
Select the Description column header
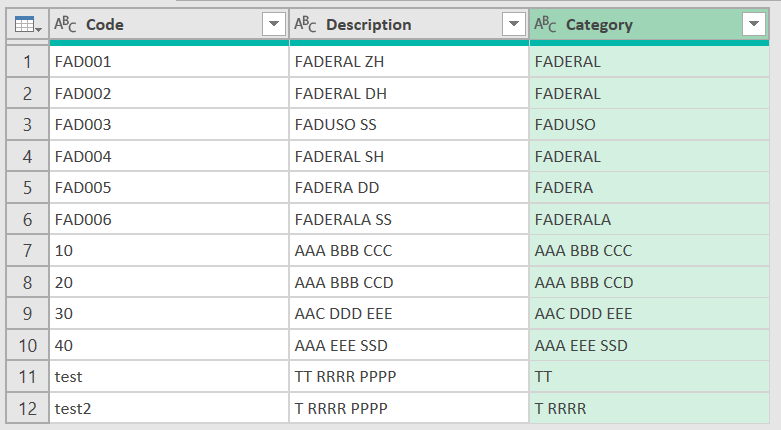(x=409, y=24)
